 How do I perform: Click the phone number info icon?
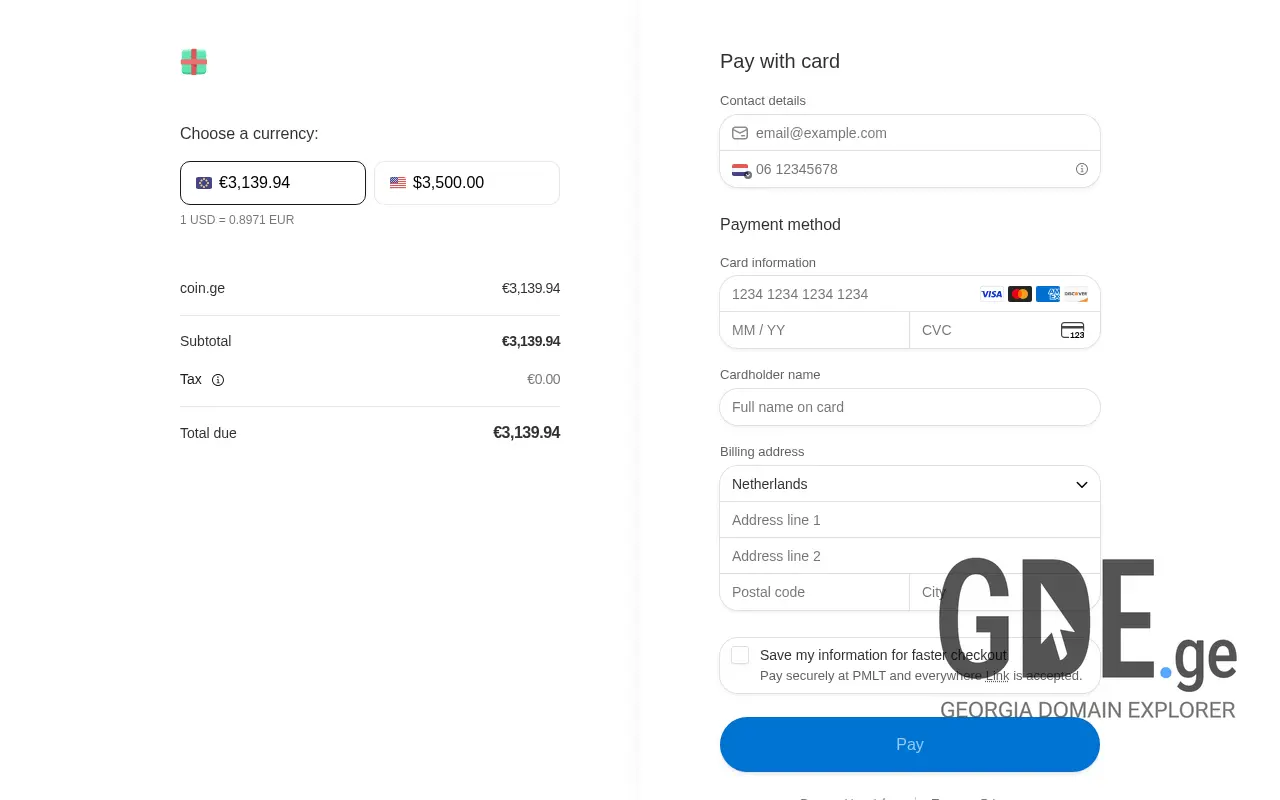coord(1082,169)
